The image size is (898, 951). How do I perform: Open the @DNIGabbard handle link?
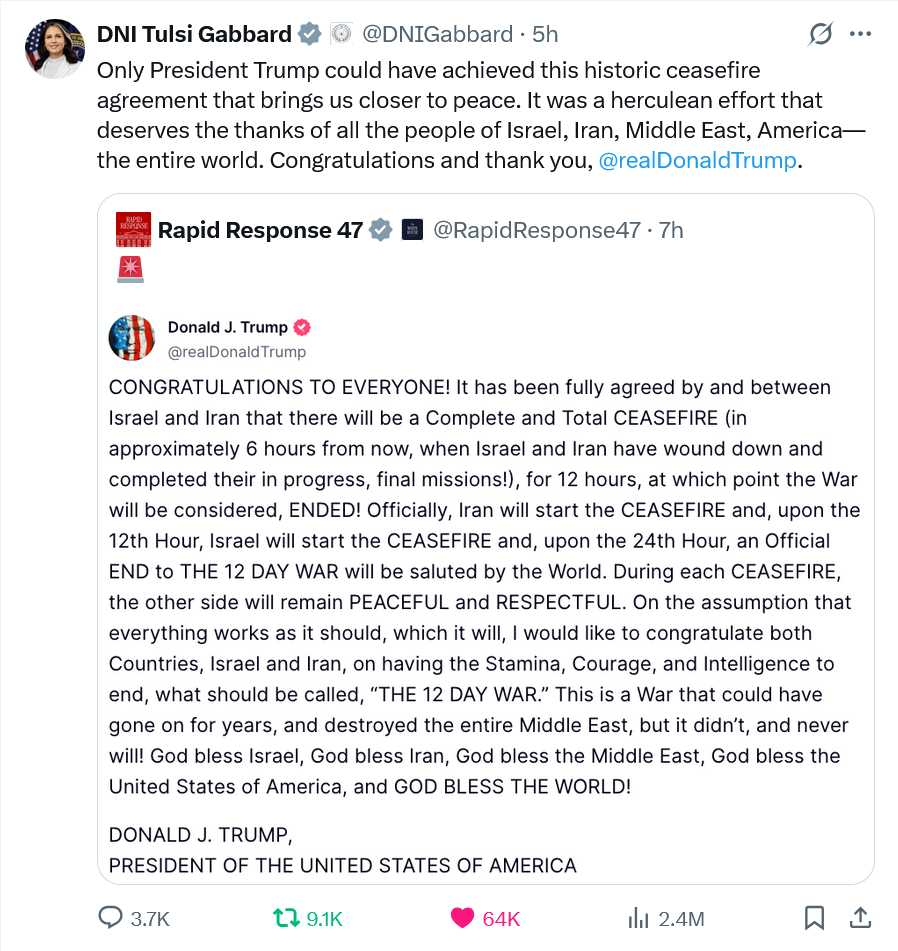(x=437, y=34)
